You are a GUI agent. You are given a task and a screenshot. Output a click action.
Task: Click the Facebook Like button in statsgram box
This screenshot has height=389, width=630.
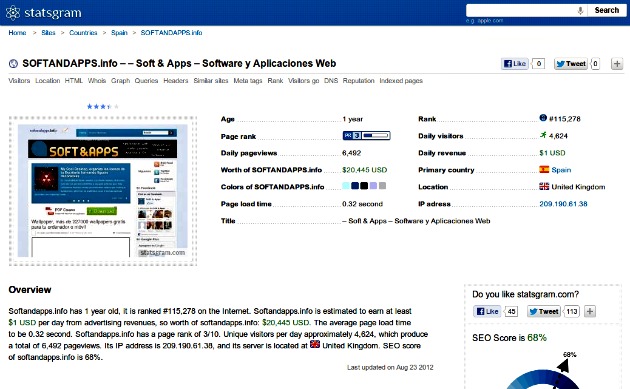[487, 311]
